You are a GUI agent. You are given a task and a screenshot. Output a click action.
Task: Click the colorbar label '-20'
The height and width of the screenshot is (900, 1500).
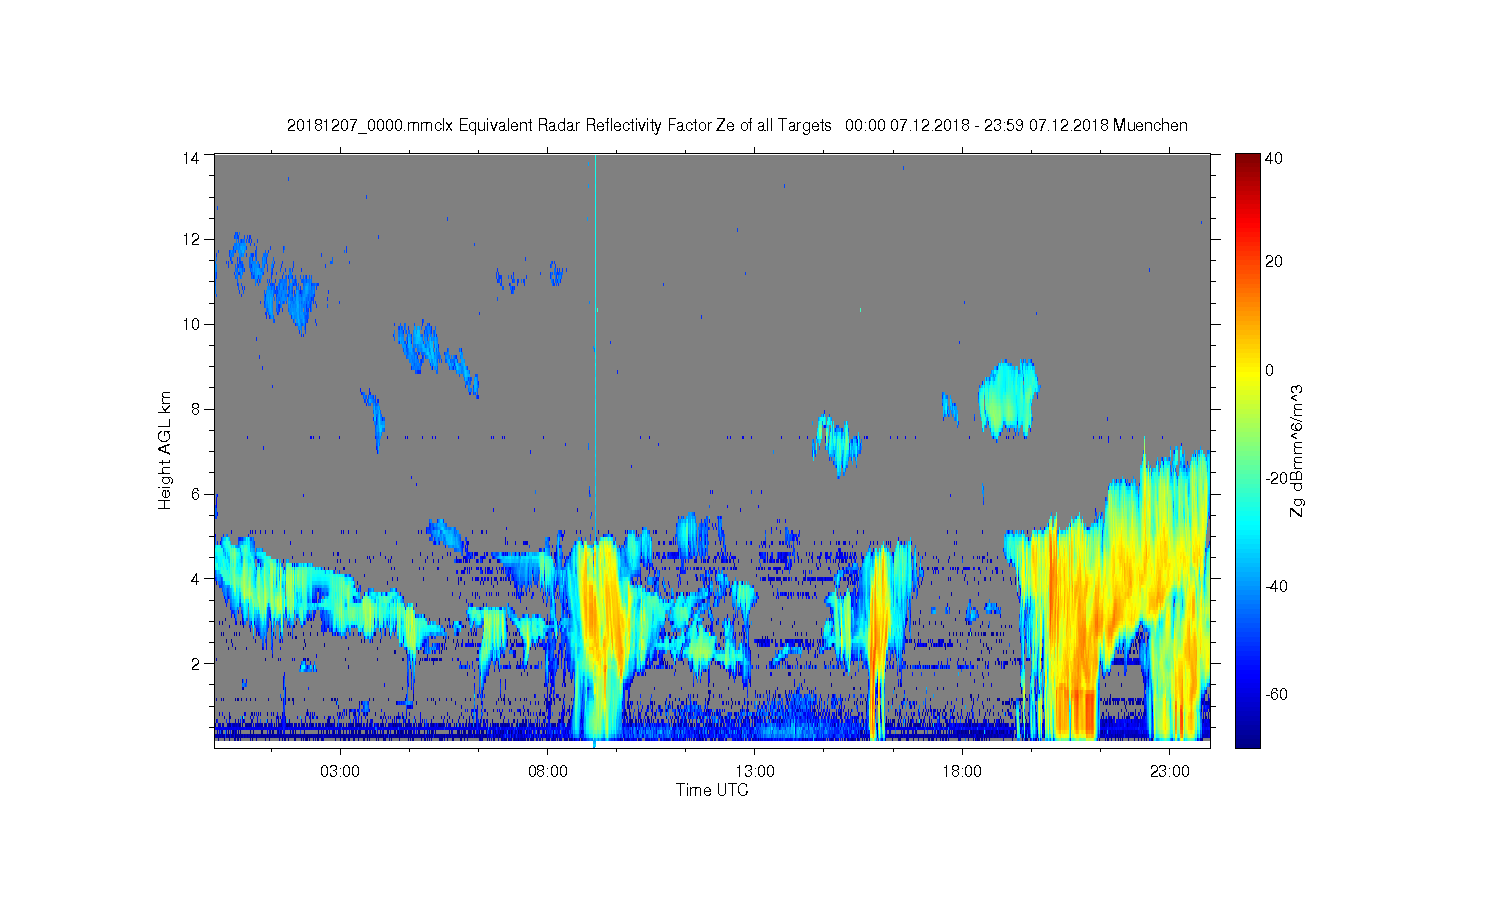(x=1275, y=478)
